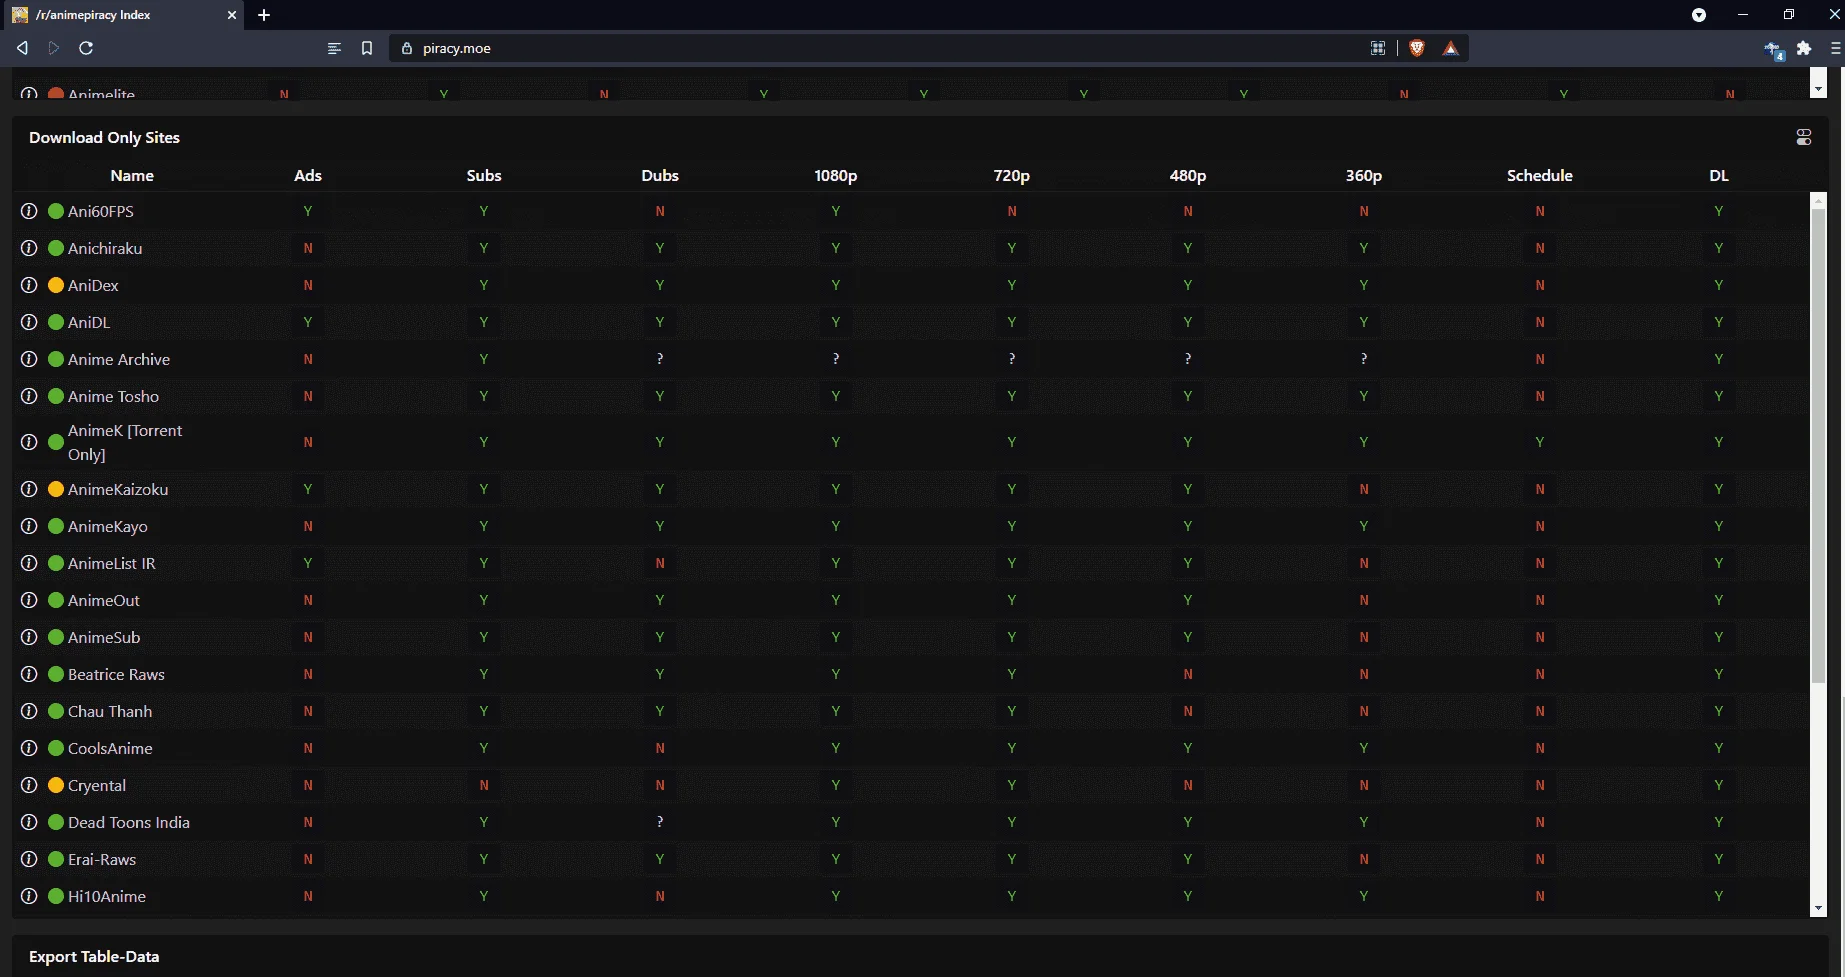Open AnimeKaizoku site link

[x=118, y=489]
